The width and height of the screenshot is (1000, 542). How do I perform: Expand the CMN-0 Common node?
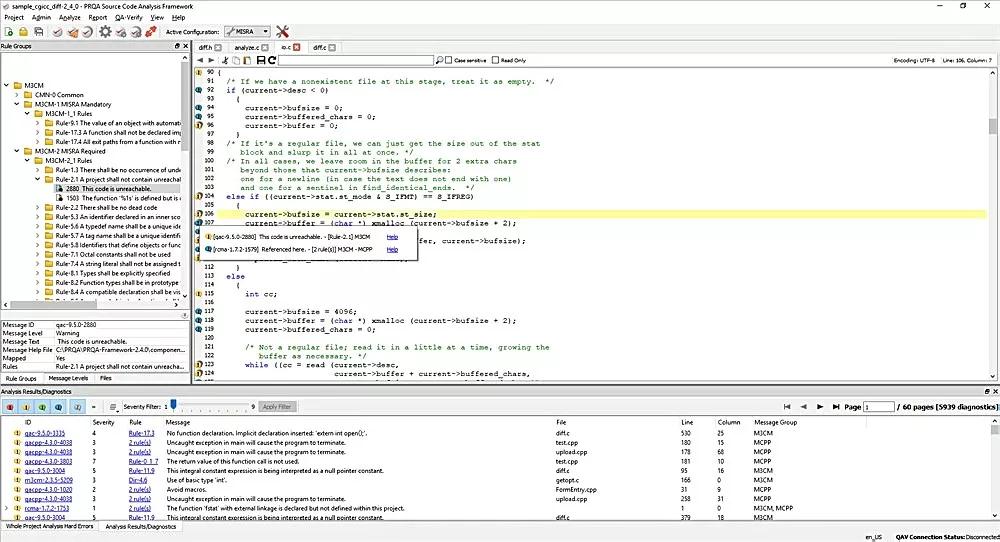17,94
